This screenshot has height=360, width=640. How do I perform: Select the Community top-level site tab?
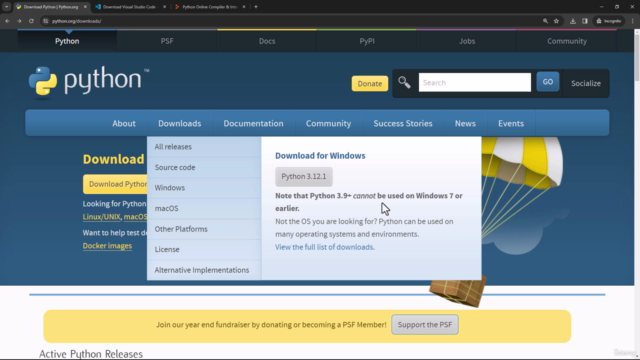(567, 41)
